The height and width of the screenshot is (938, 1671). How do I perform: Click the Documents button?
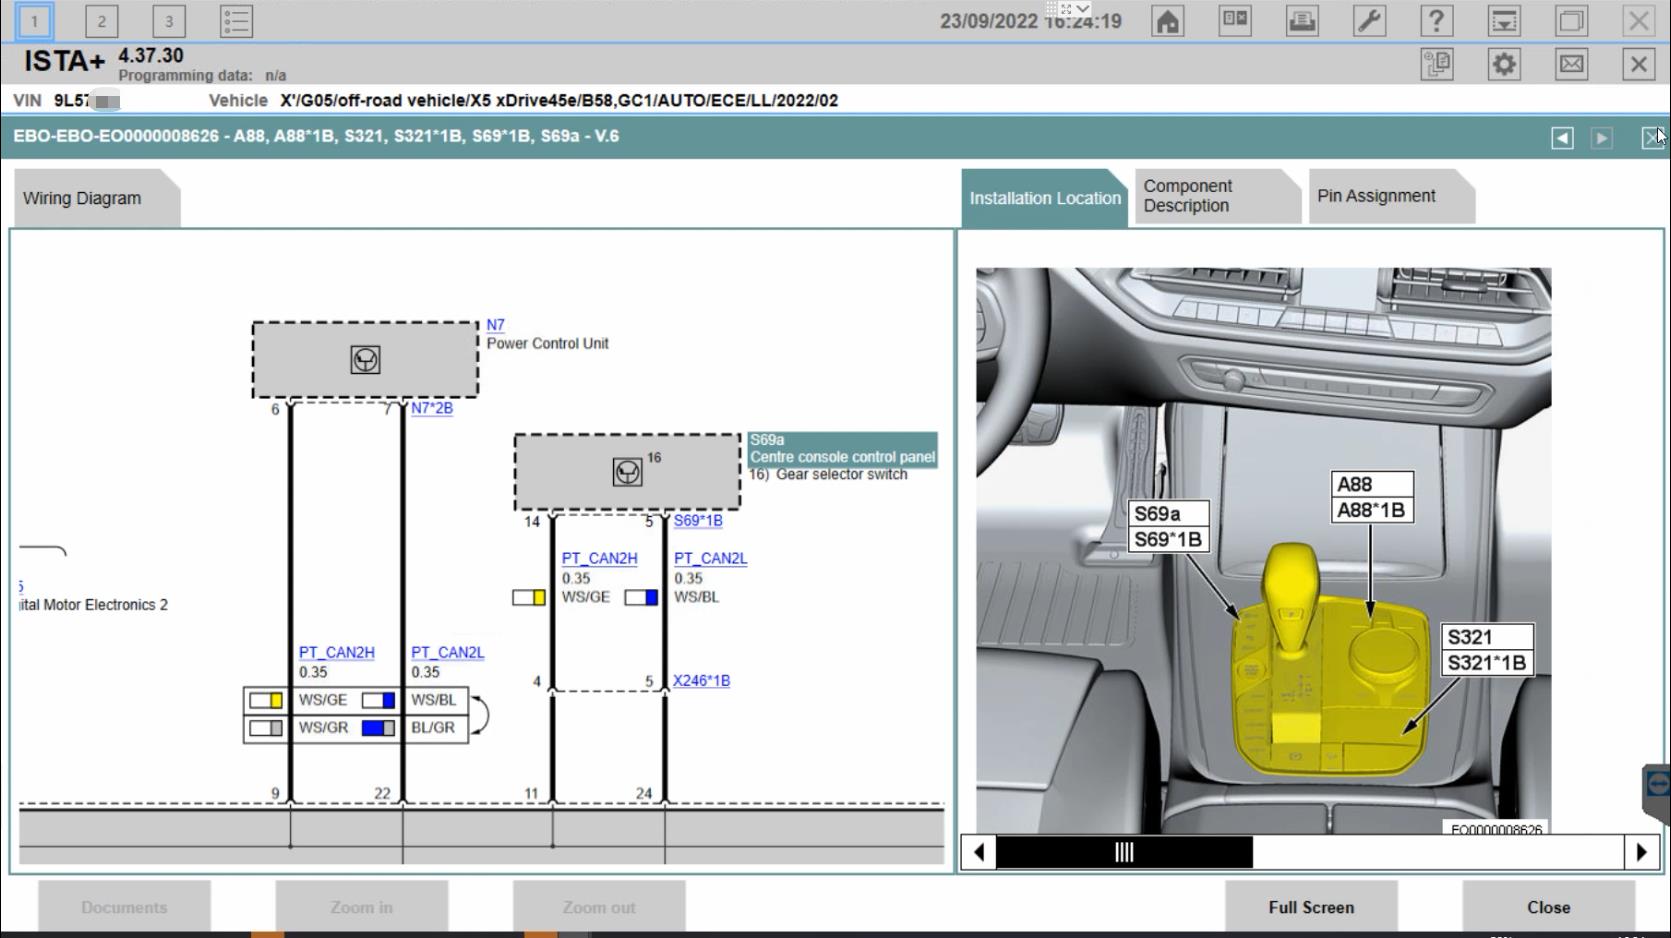[124, 907]
